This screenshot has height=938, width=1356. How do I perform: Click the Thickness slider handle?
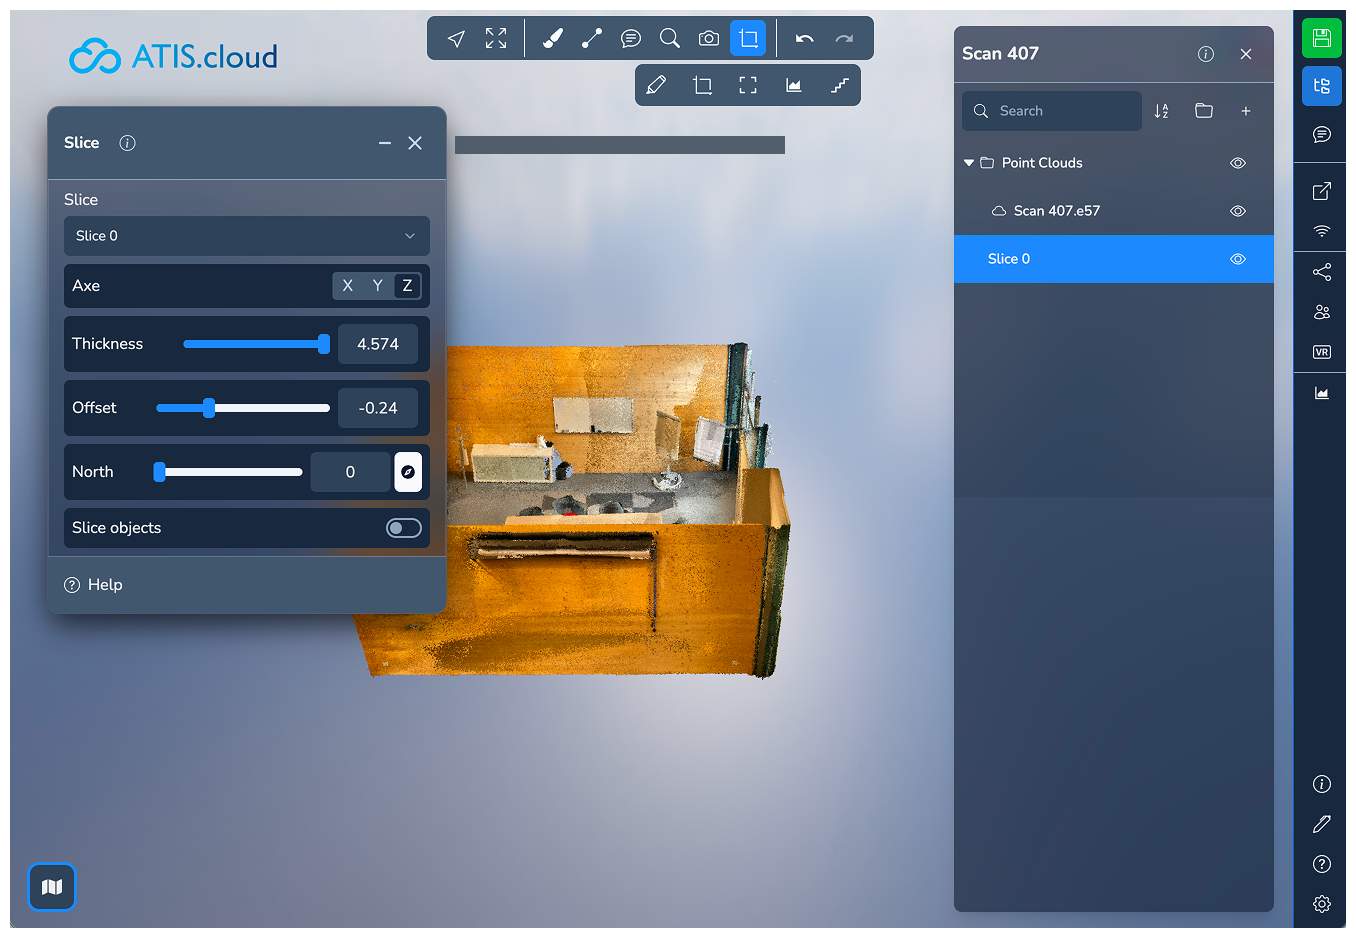pyautogui.click(x=323, y=344)
